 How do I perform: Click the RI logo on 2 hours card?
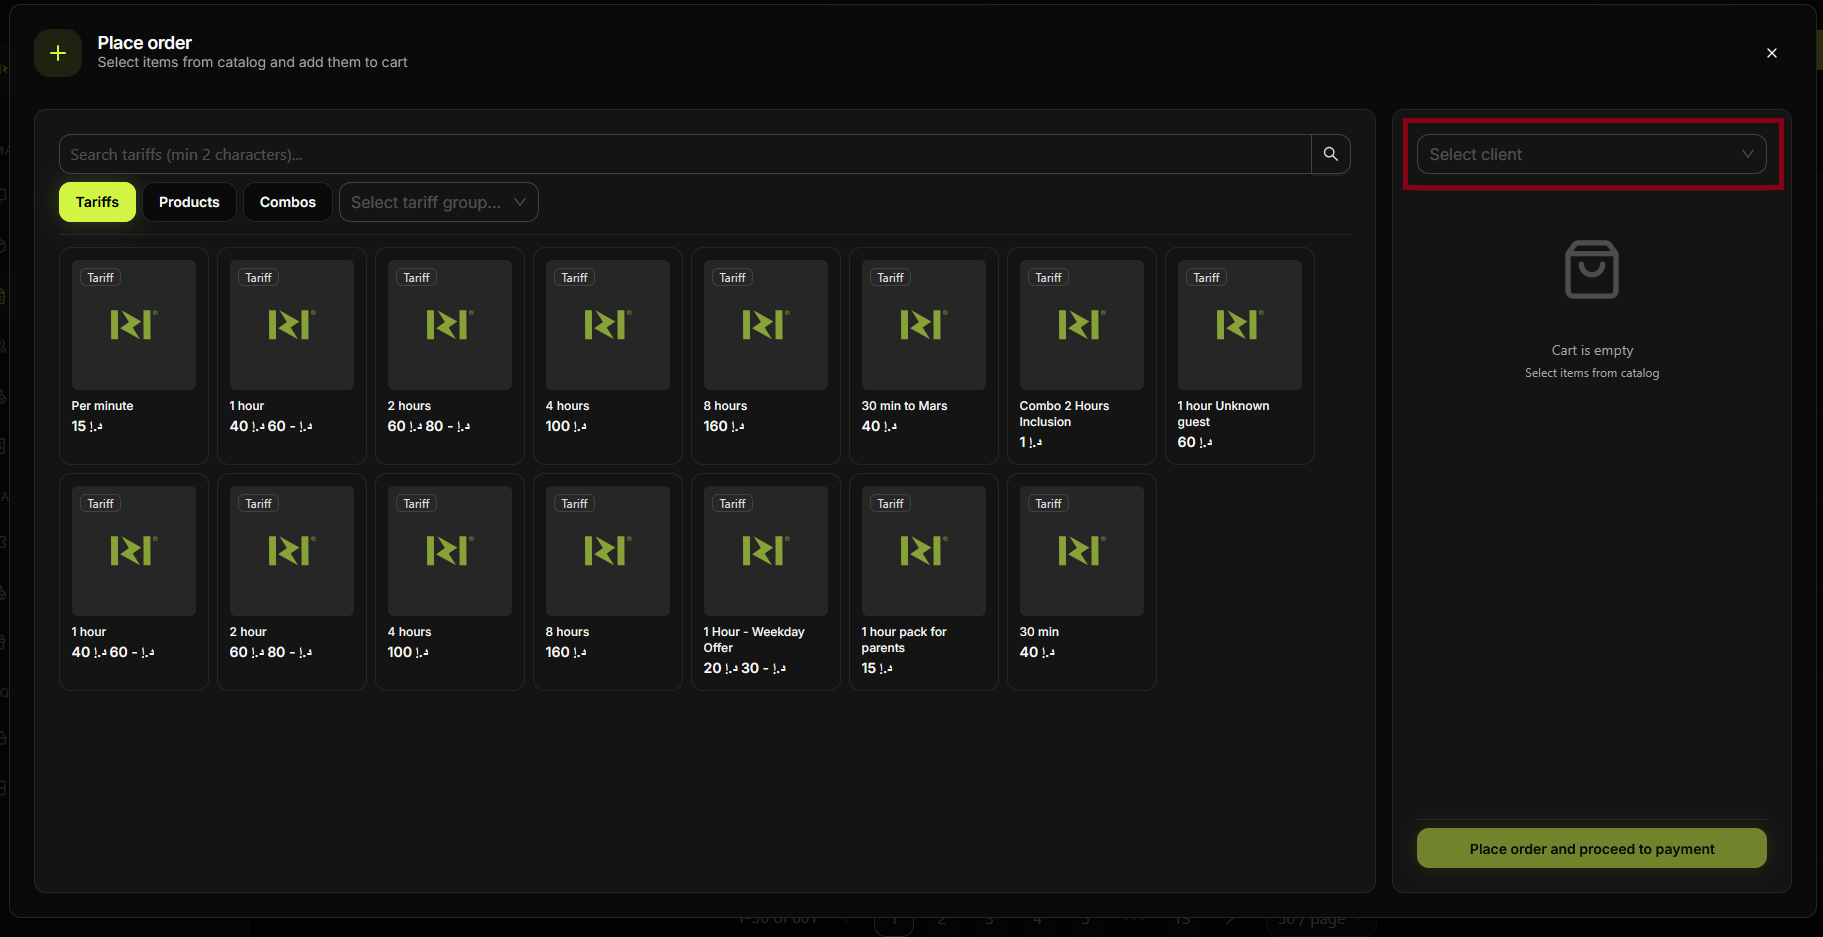[x=449, y=324]
